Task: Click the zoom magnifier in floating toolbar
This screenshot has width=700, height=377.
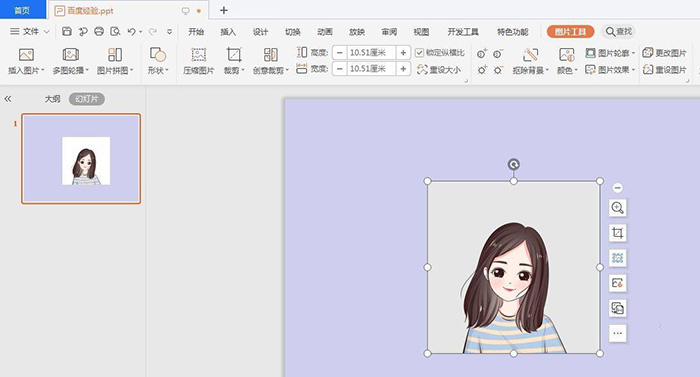Action: pos(617,208)
